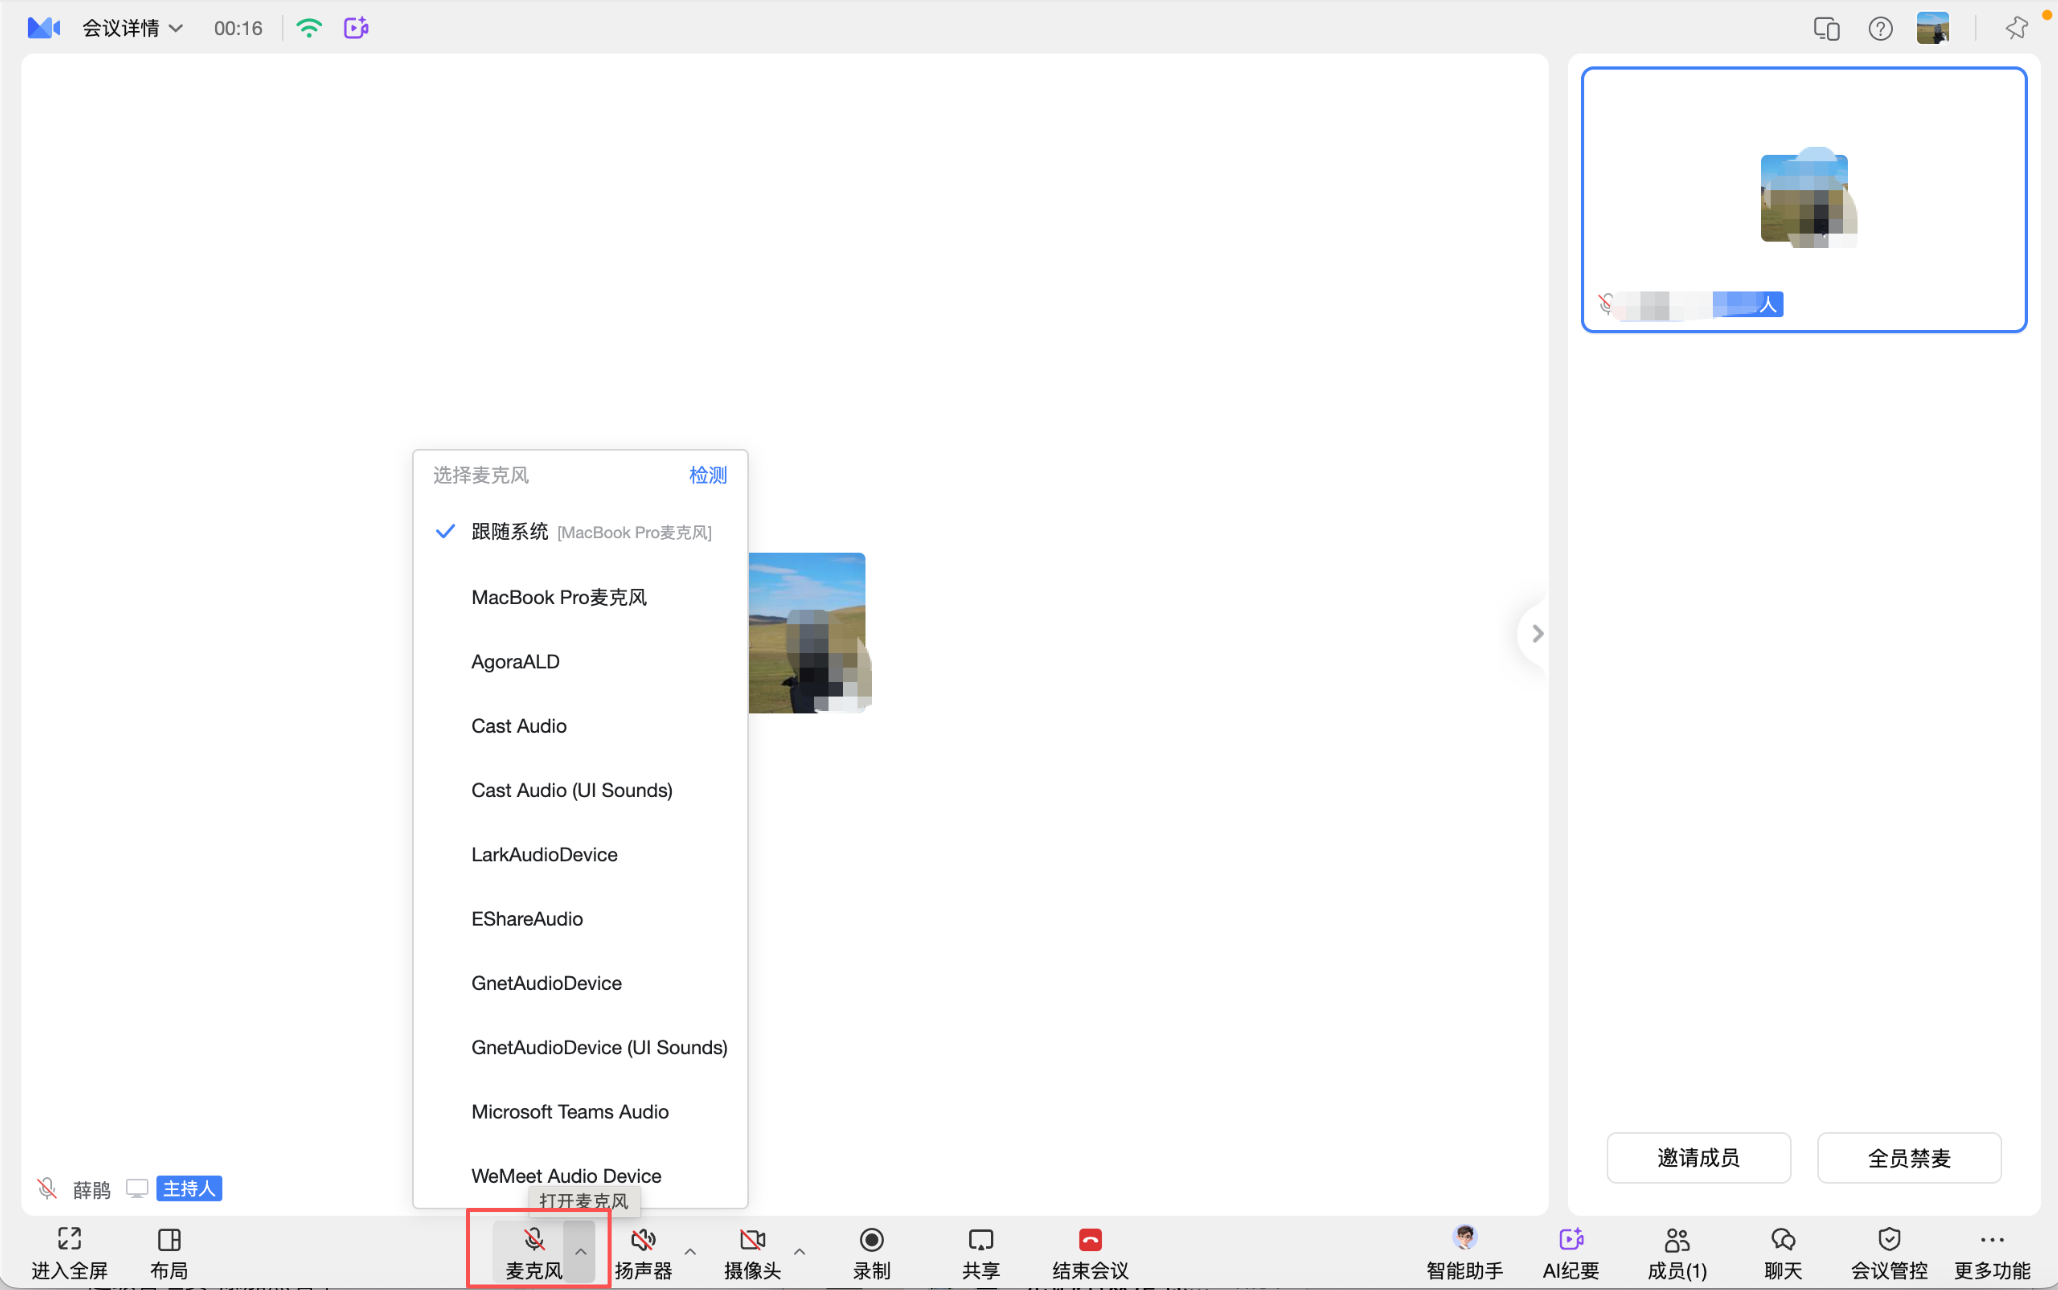Image resolution: width=2058 pixels, height=1290 pixels.
Task: Select Cast Audio (UI Sounds) device
Action: (x=580, y=790)
